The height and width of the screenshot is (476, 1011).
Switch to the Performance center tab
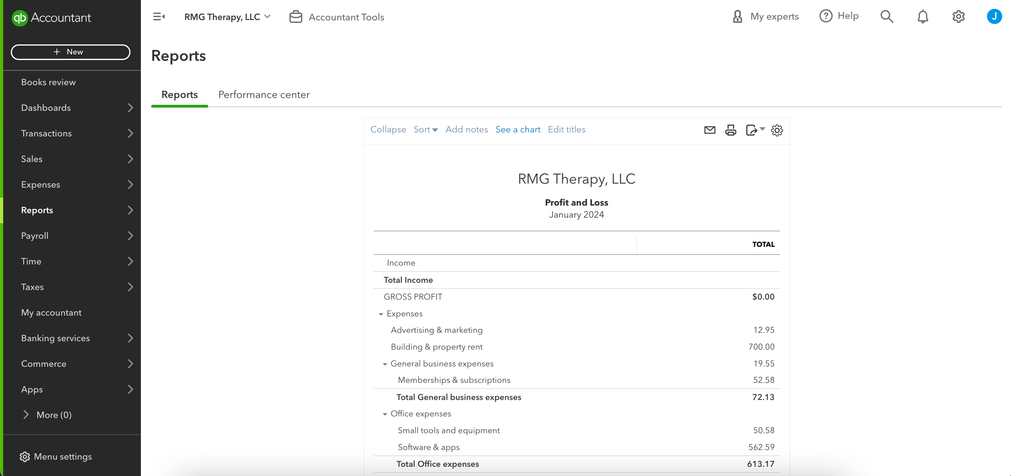(x=264, y=95)
